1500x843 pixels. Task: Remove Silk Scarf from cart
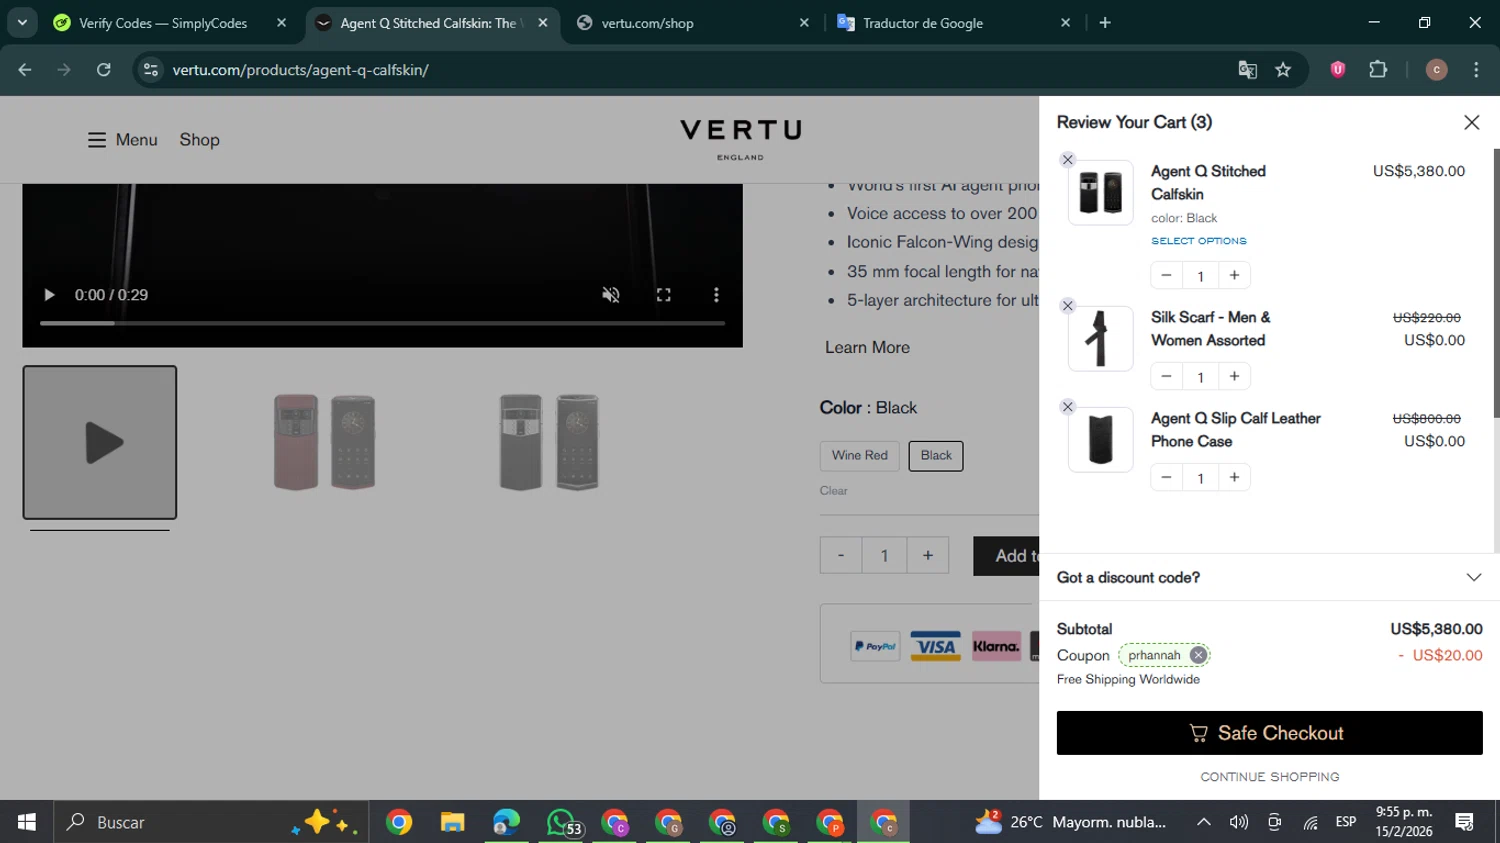click(x=1068, y=306)
